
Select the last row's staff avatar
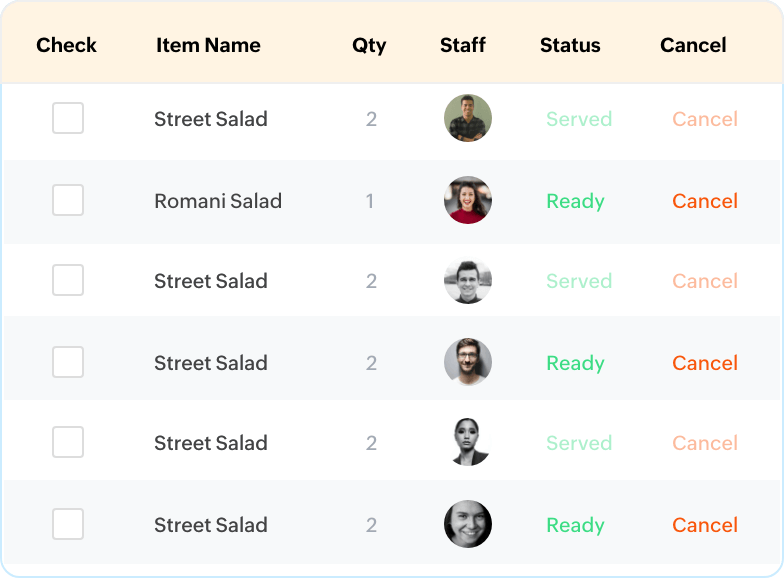pyautogui.click(x=468, y=524)
